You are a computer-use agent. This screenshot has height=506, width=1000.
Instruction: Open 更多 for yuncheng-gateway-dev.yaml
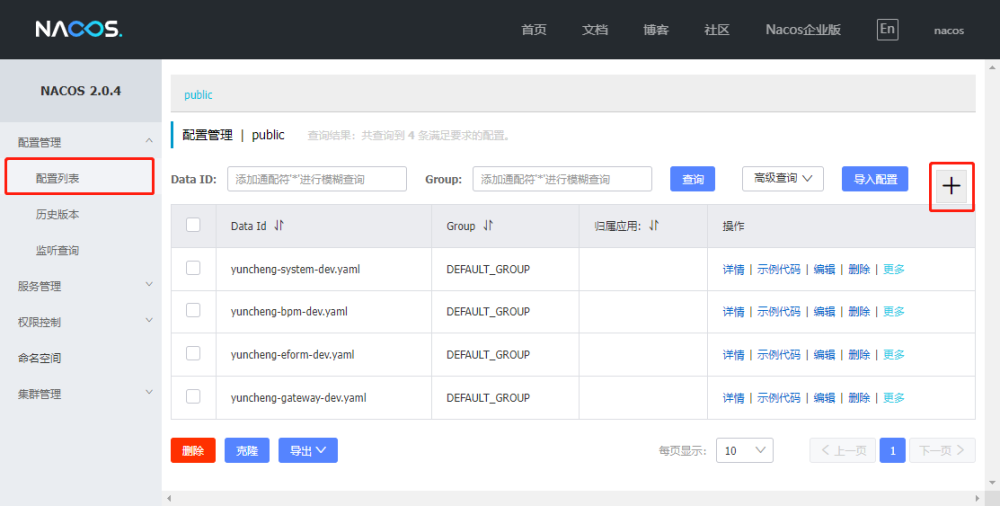[893, 398]
